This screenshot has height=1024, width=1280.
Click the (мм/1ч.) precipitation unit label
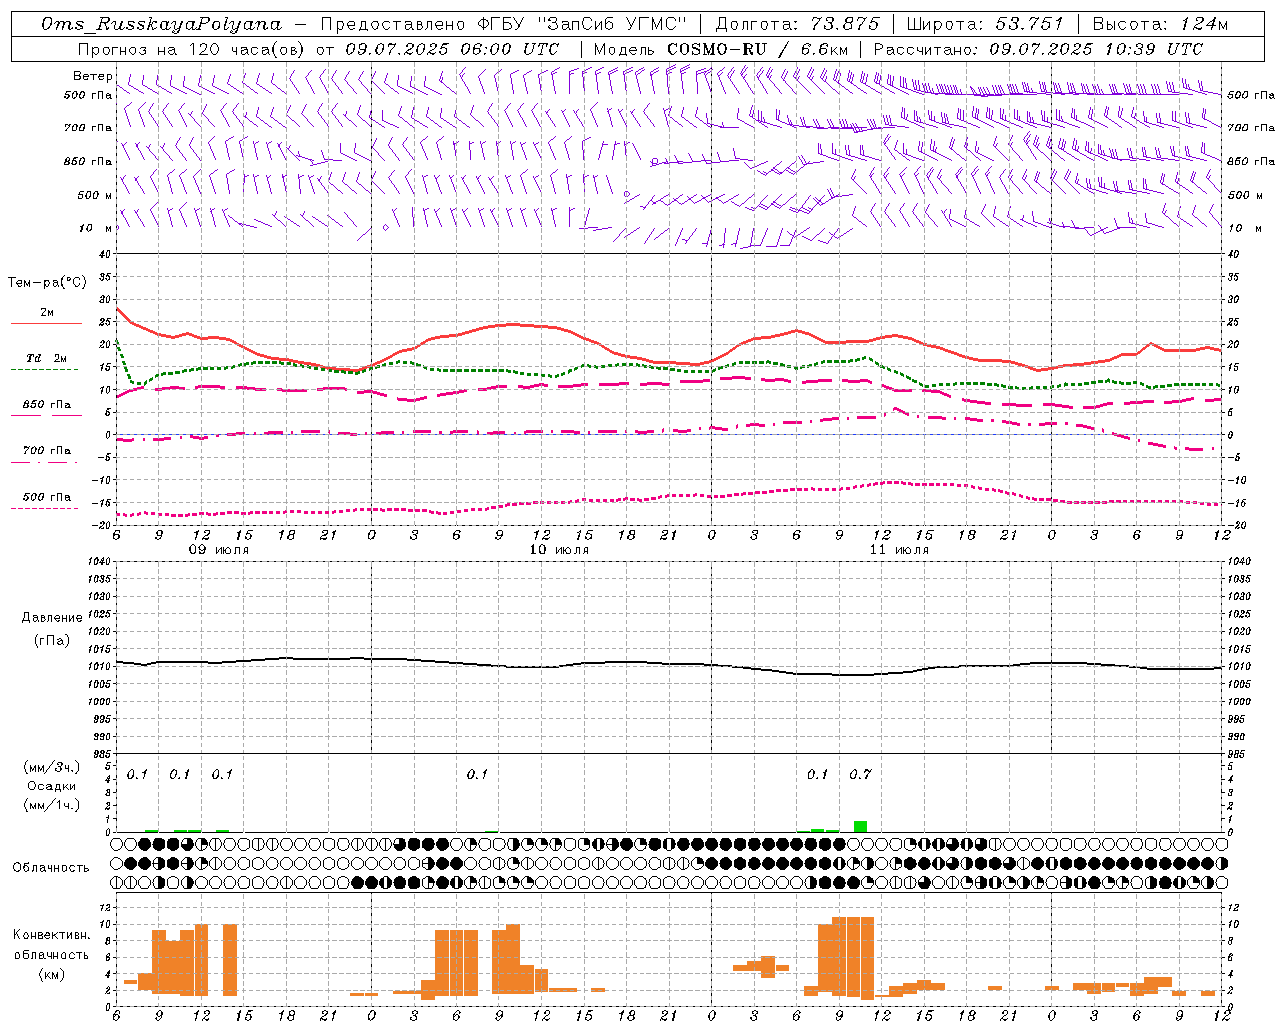click(x=52, y=805)
